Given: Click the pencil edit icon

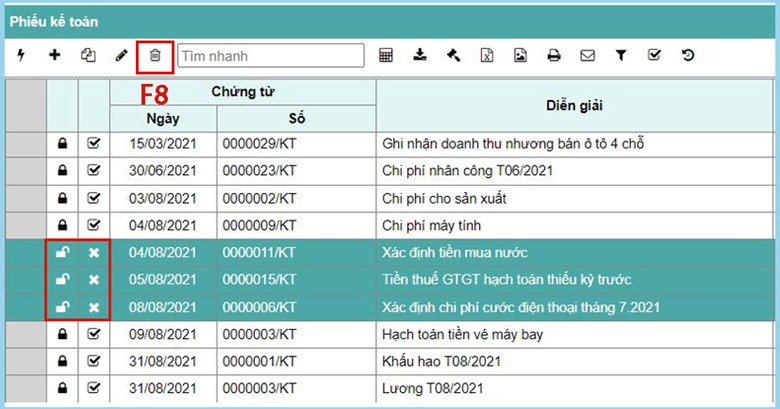Looking at the screenshot, I should [x=121, y=56].
